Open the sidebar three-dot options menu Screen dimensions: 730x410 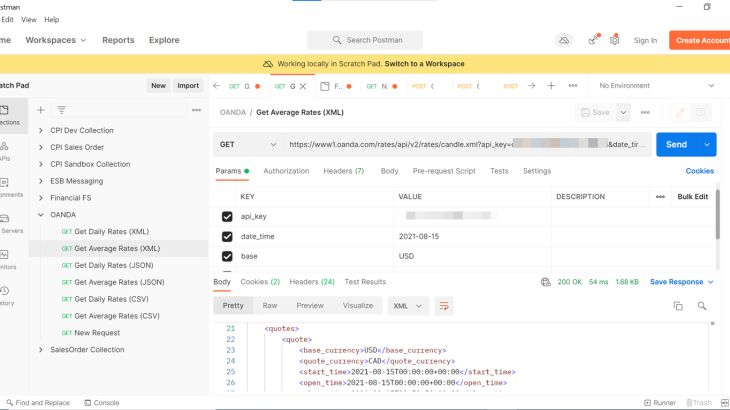[196, 110]
